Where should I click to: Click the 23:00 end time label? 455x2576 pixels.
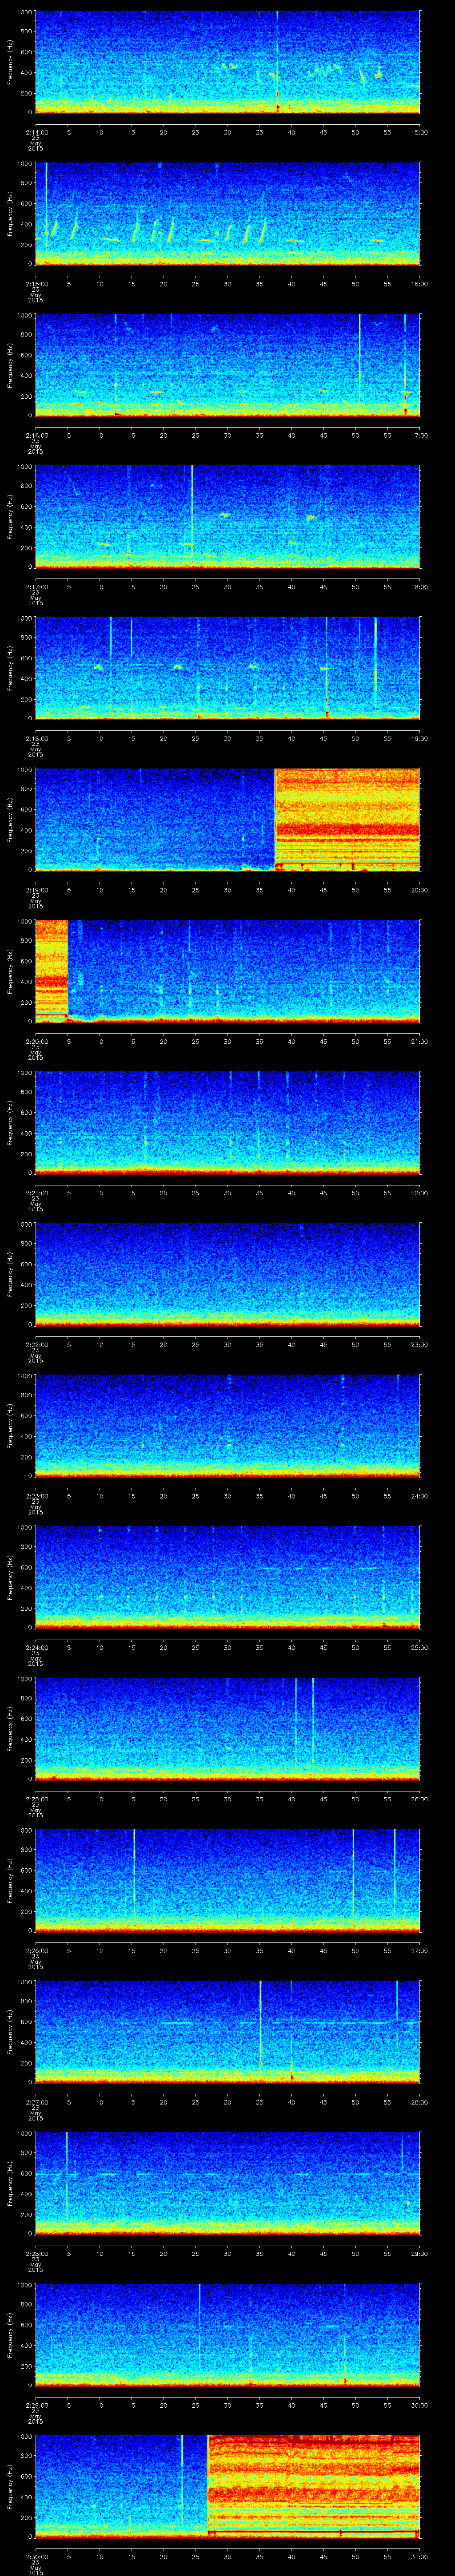420,1344
